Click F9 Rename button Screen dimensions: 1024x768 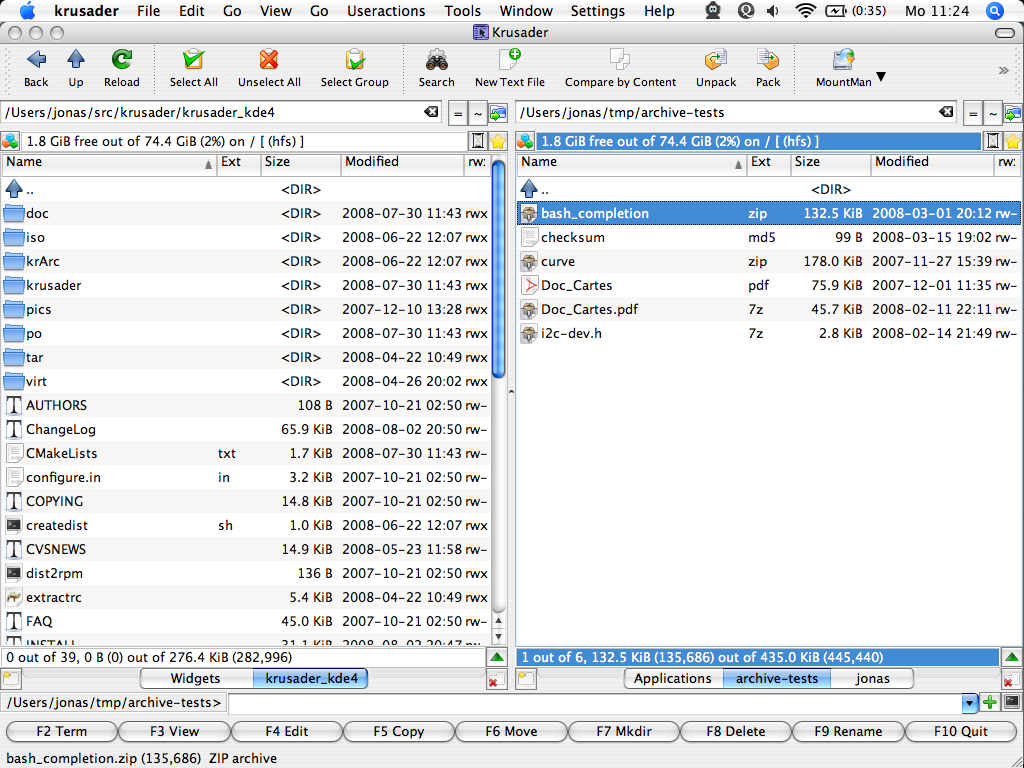click(848, 731)
